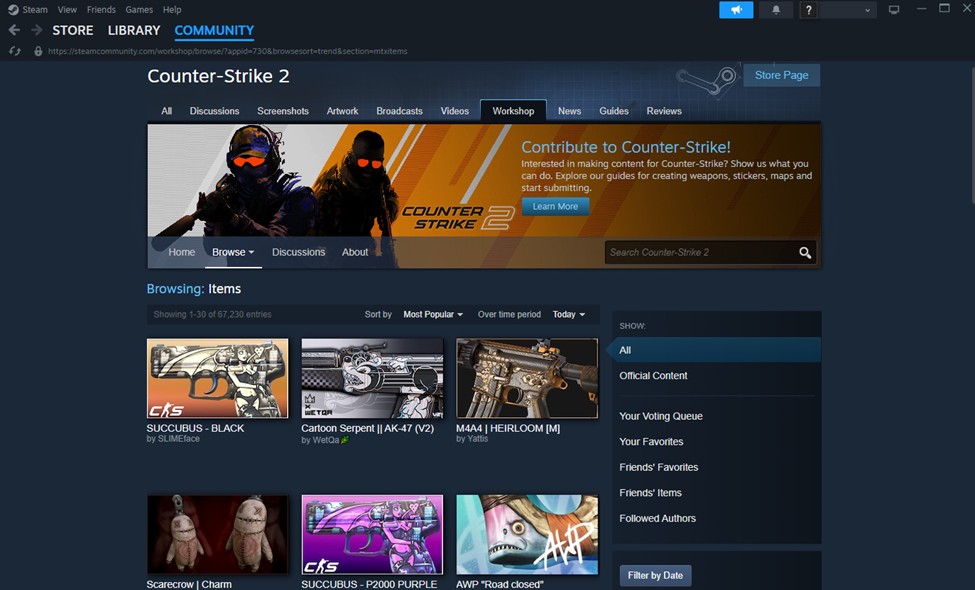The height and width of the screenshot is (590, 975).
Task: Reload the page with the refresh icon
Action: point(15,51)
